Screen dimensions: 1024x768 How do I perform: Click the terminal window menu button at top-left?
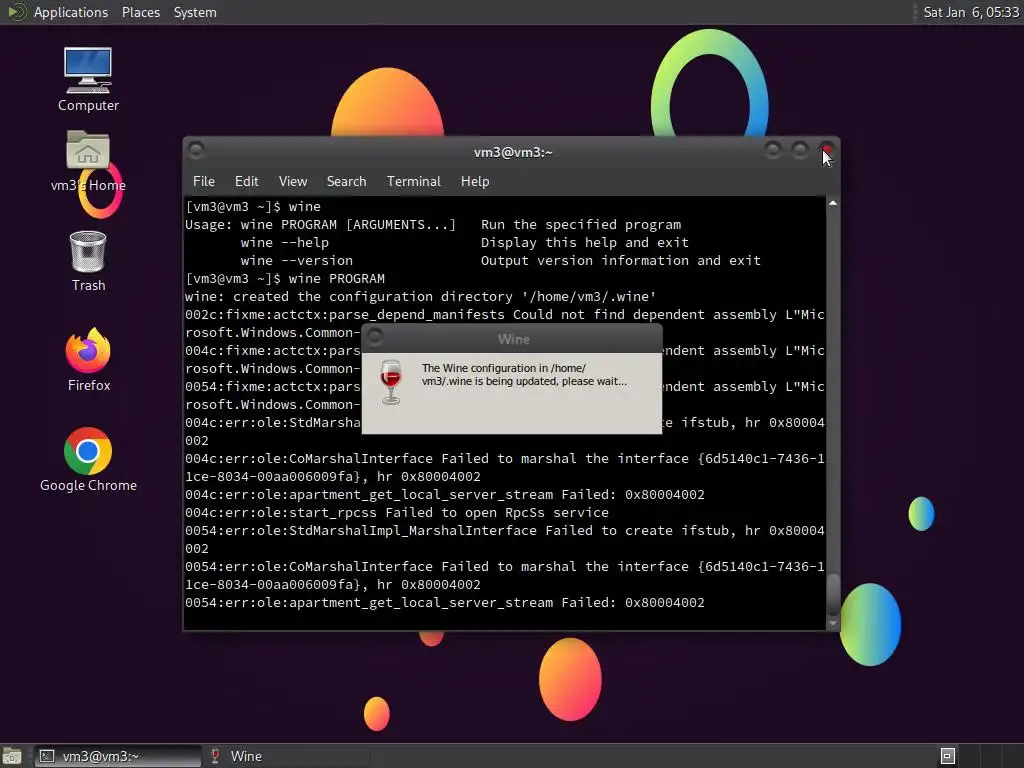196,151
